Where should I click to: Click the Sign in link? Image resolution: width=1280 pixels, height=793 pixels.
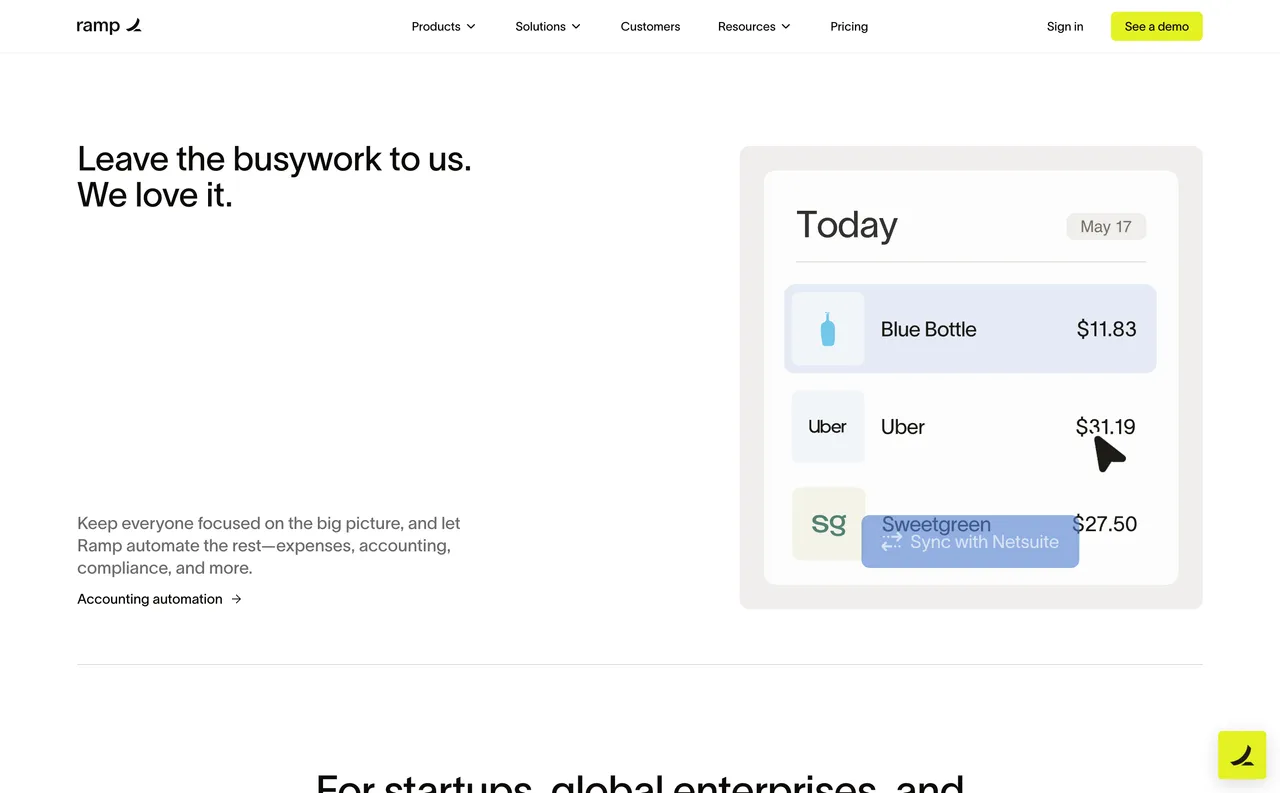(1064, 26)
